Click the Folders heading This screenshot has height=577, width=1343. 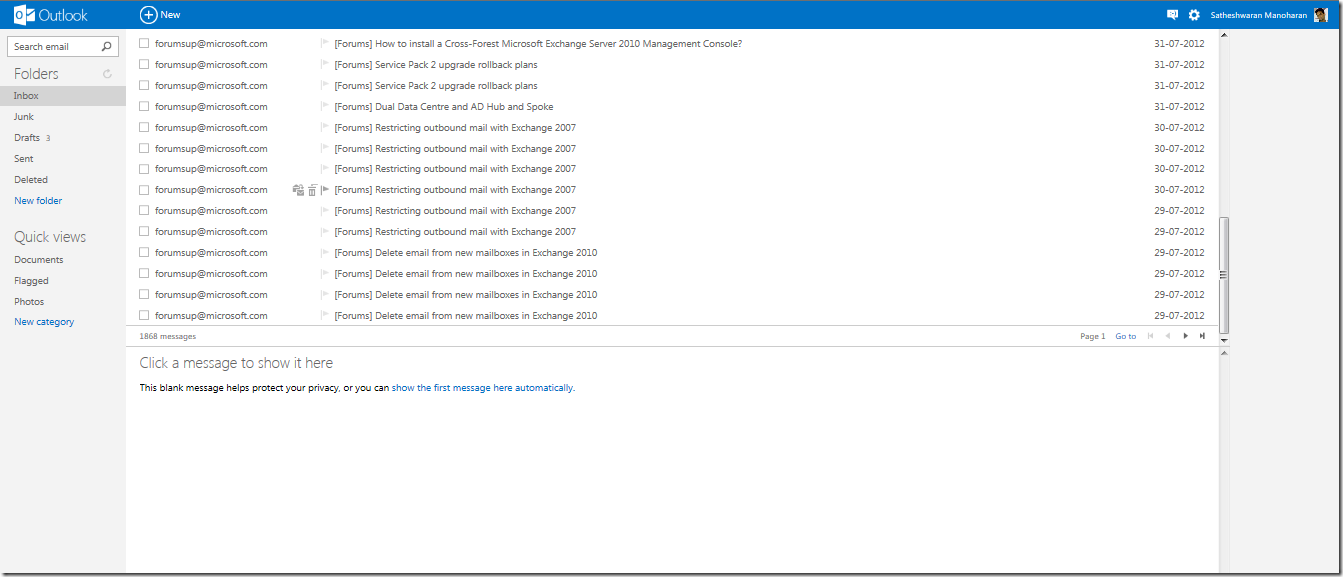click(36, 74)
